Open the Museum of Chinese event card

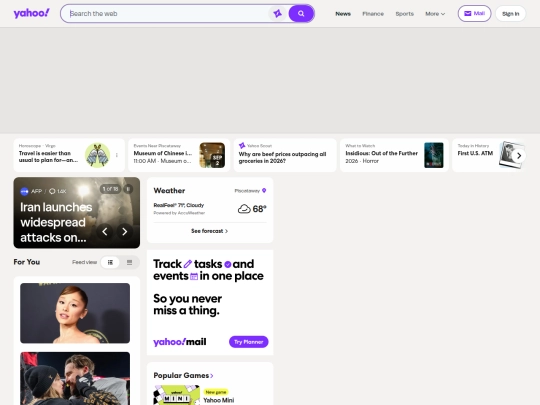coord(179,155)
